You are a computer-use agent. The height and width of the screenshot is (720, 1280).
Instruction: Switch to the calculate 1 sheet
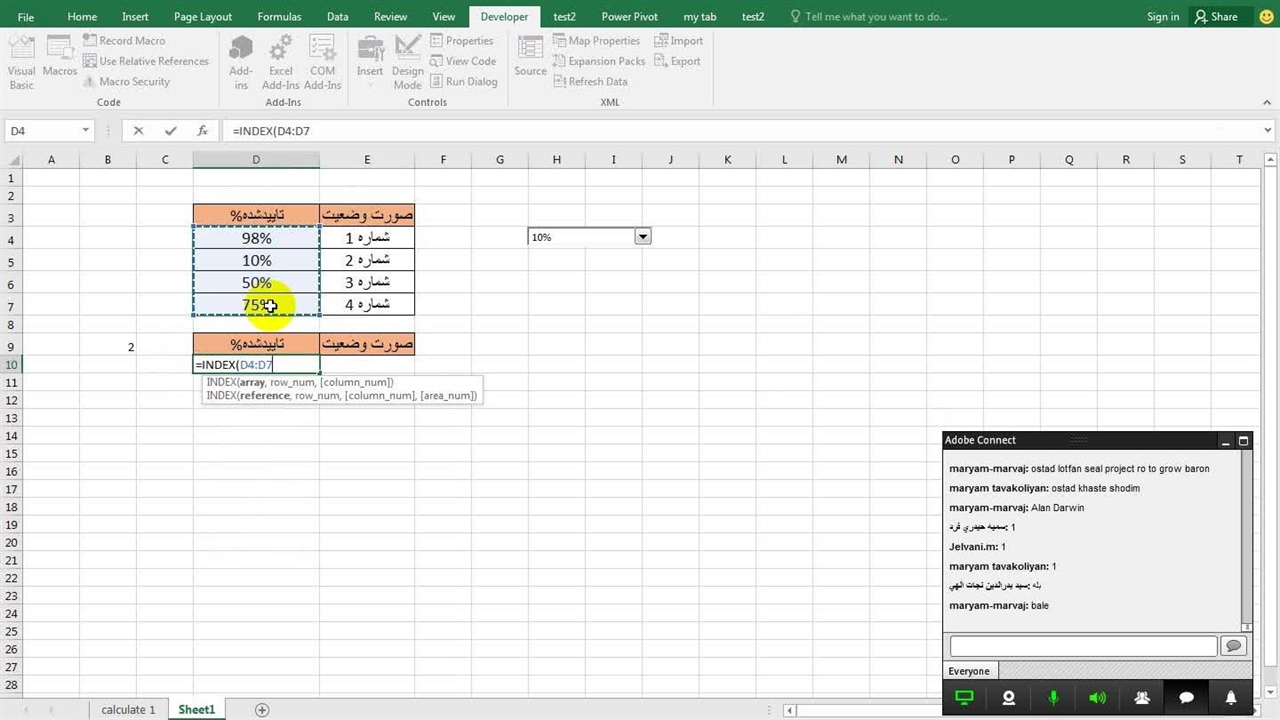pos(128,709)
